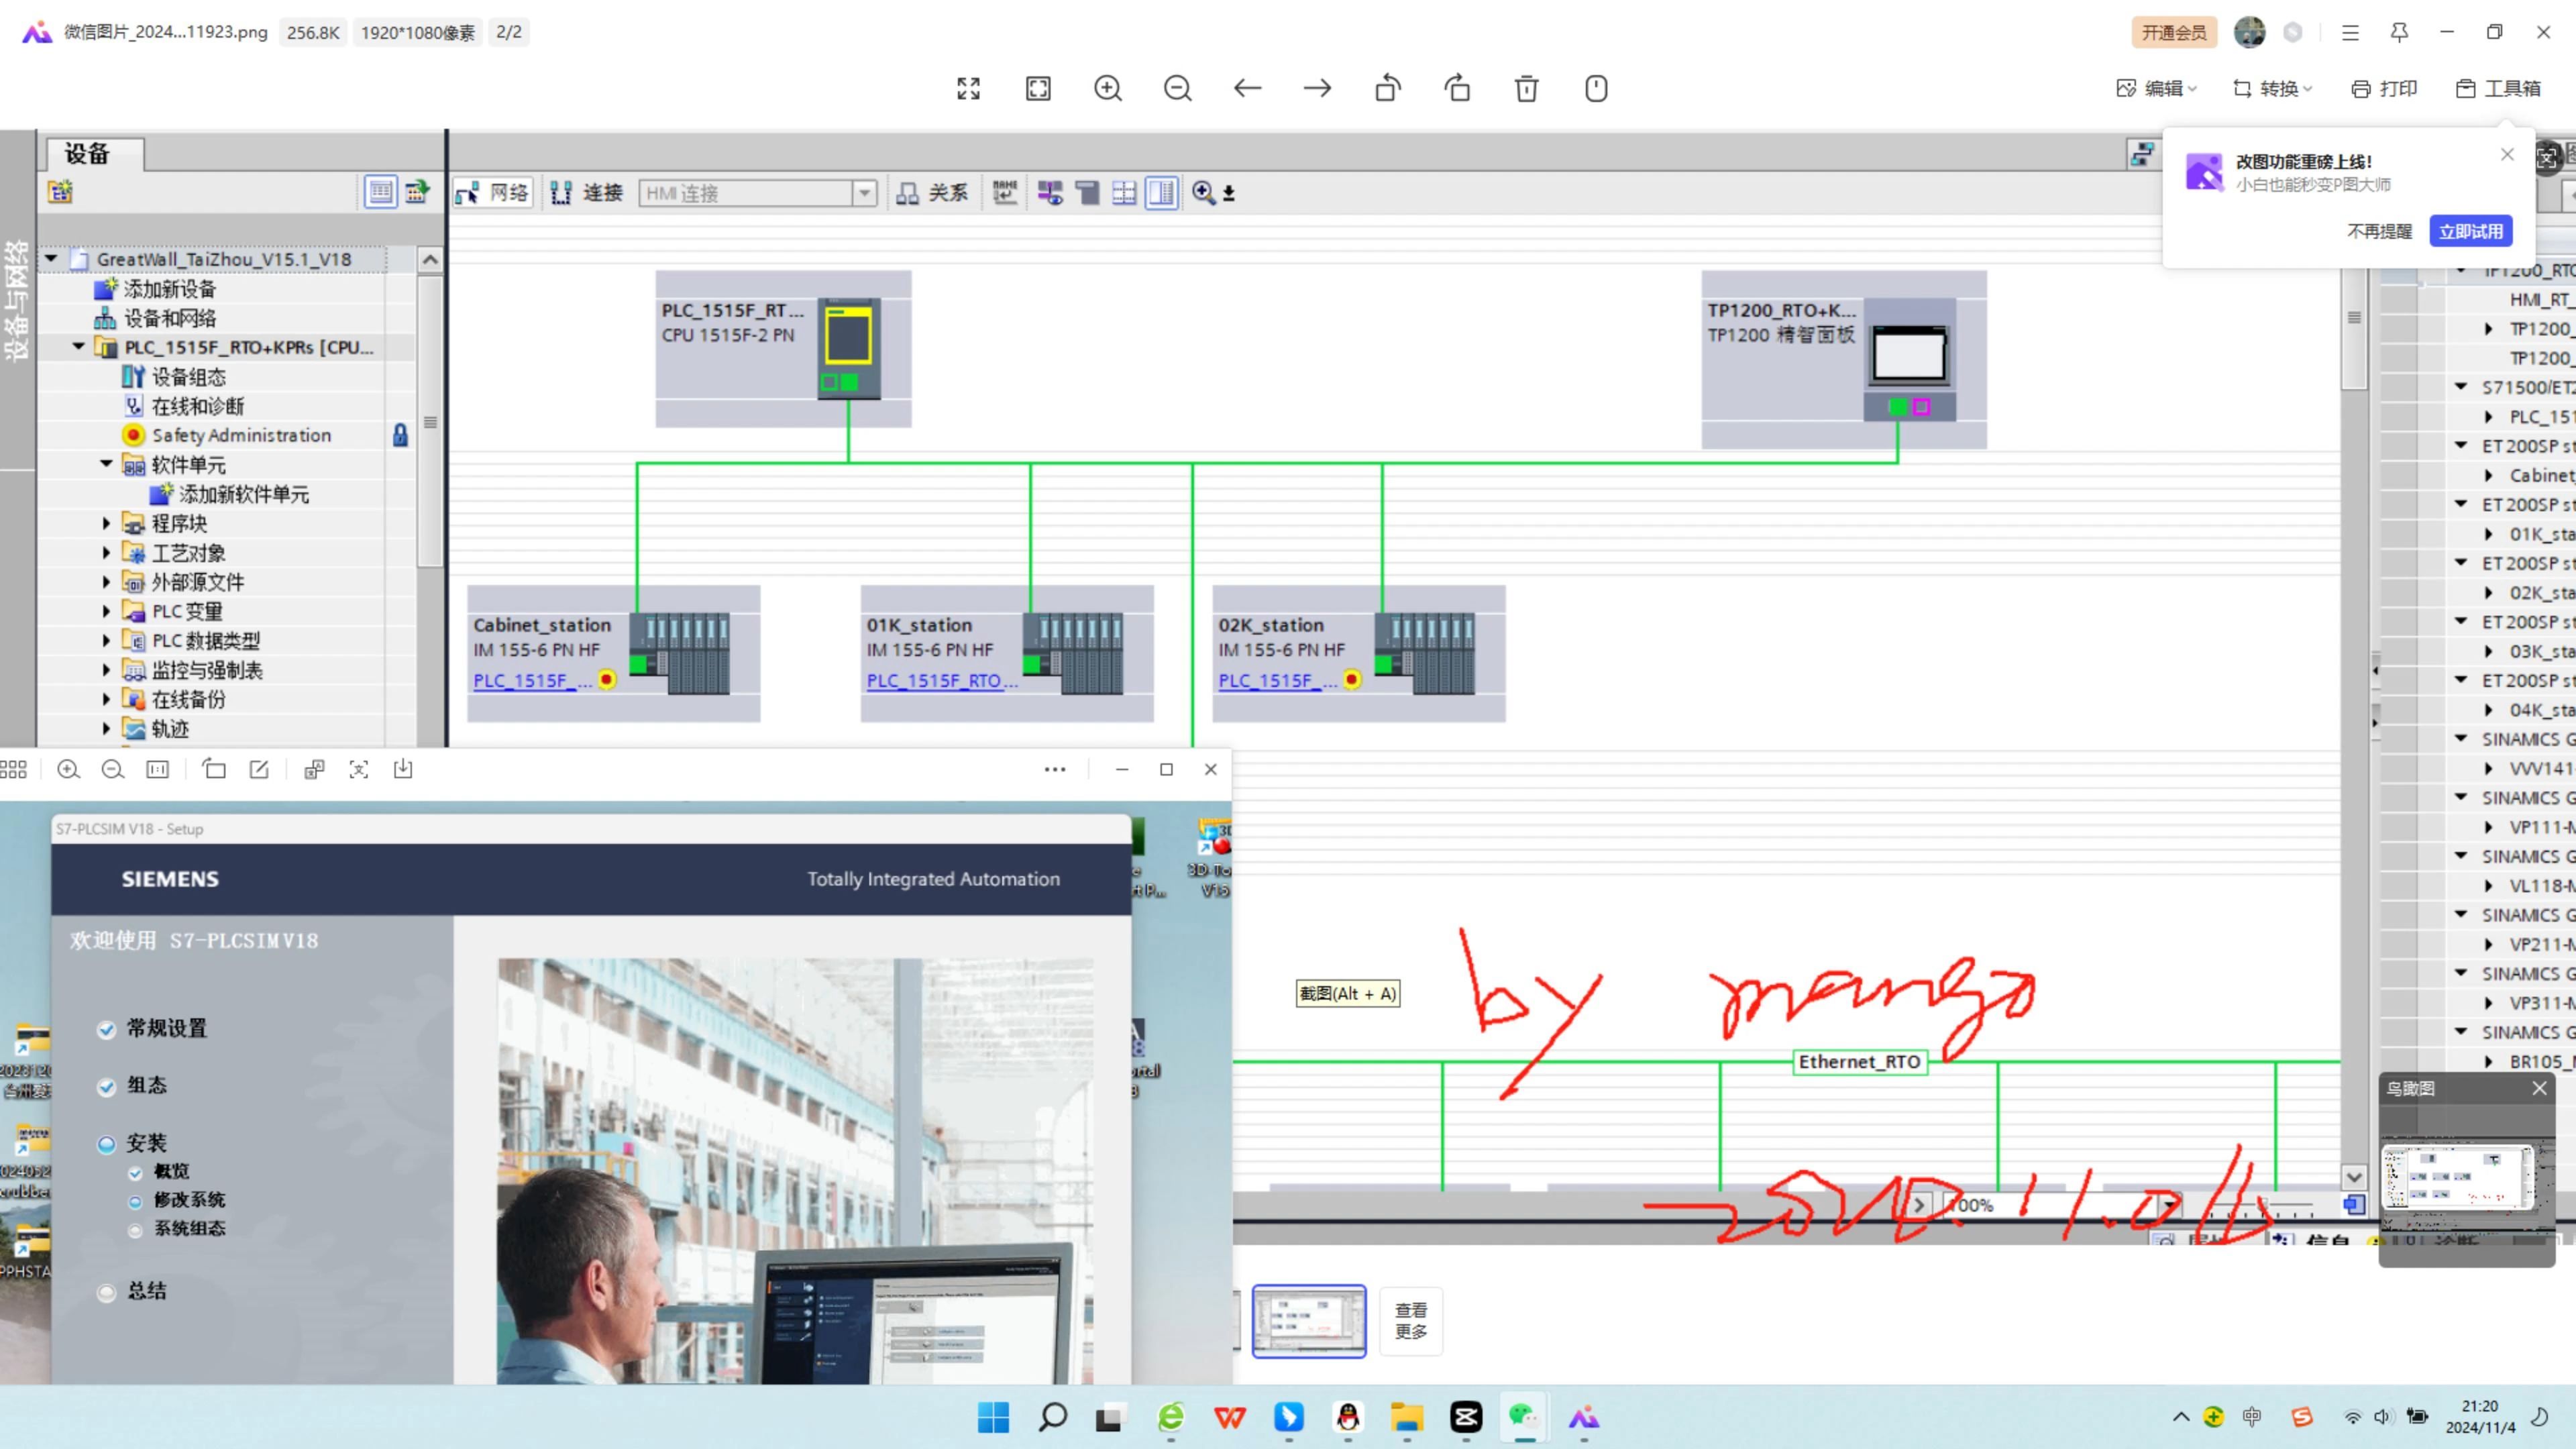This screenshot has width=2576, height=1449.
Task: Collapse the GreatWall_TaiZhou_V15.1_V18 project node
Action: click(51, 258)
